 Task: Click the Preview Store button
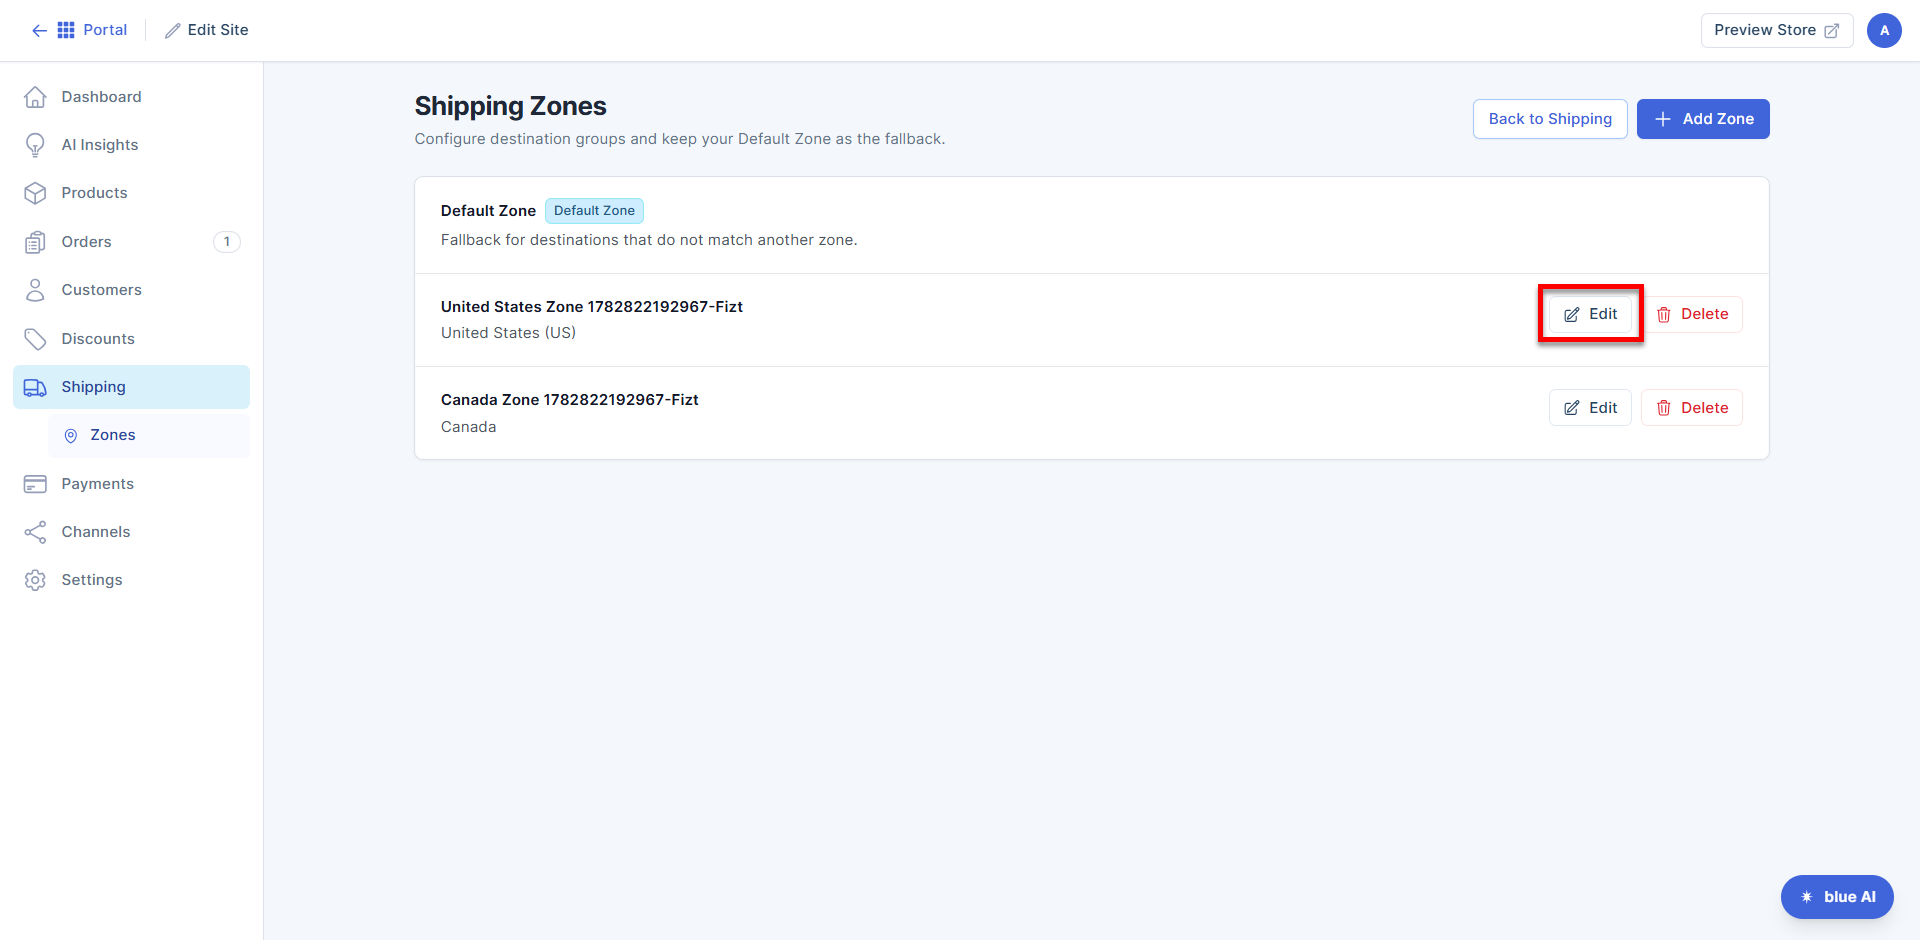click(1776, 30)
